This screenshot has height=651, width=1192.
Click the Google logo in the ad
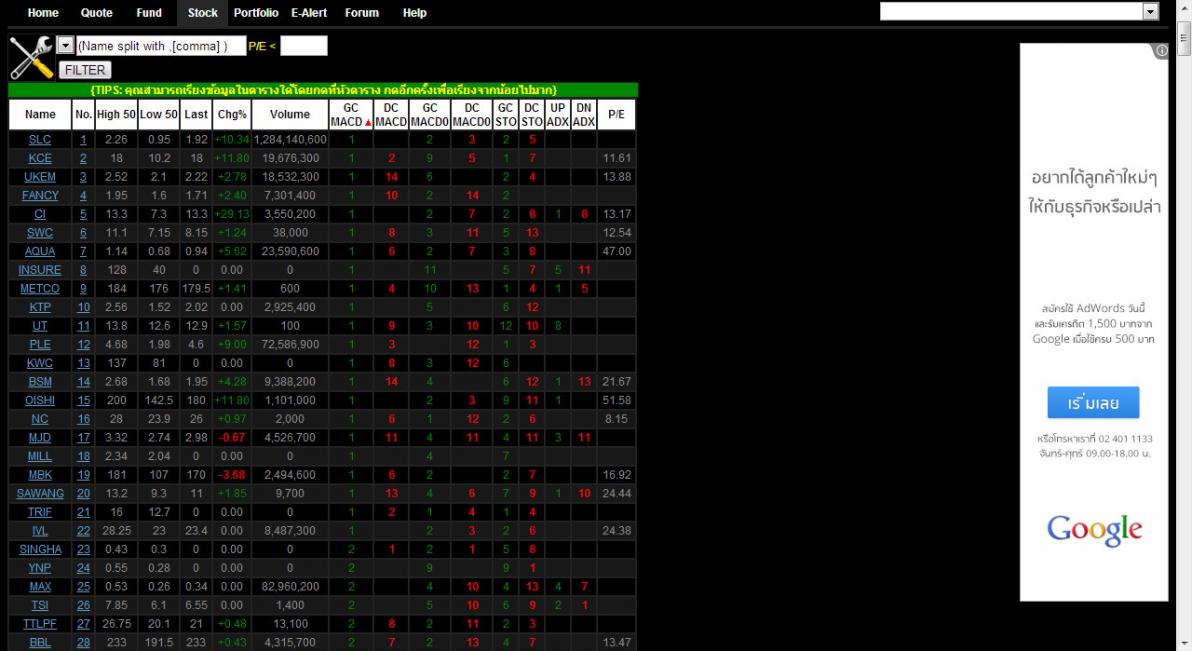tap(1094, 530)
